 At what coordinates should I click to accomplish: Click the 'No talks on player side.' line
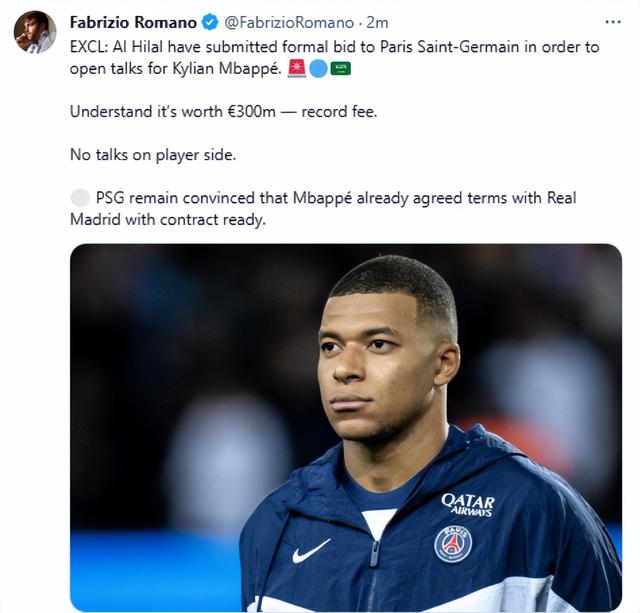pos(153,155)
